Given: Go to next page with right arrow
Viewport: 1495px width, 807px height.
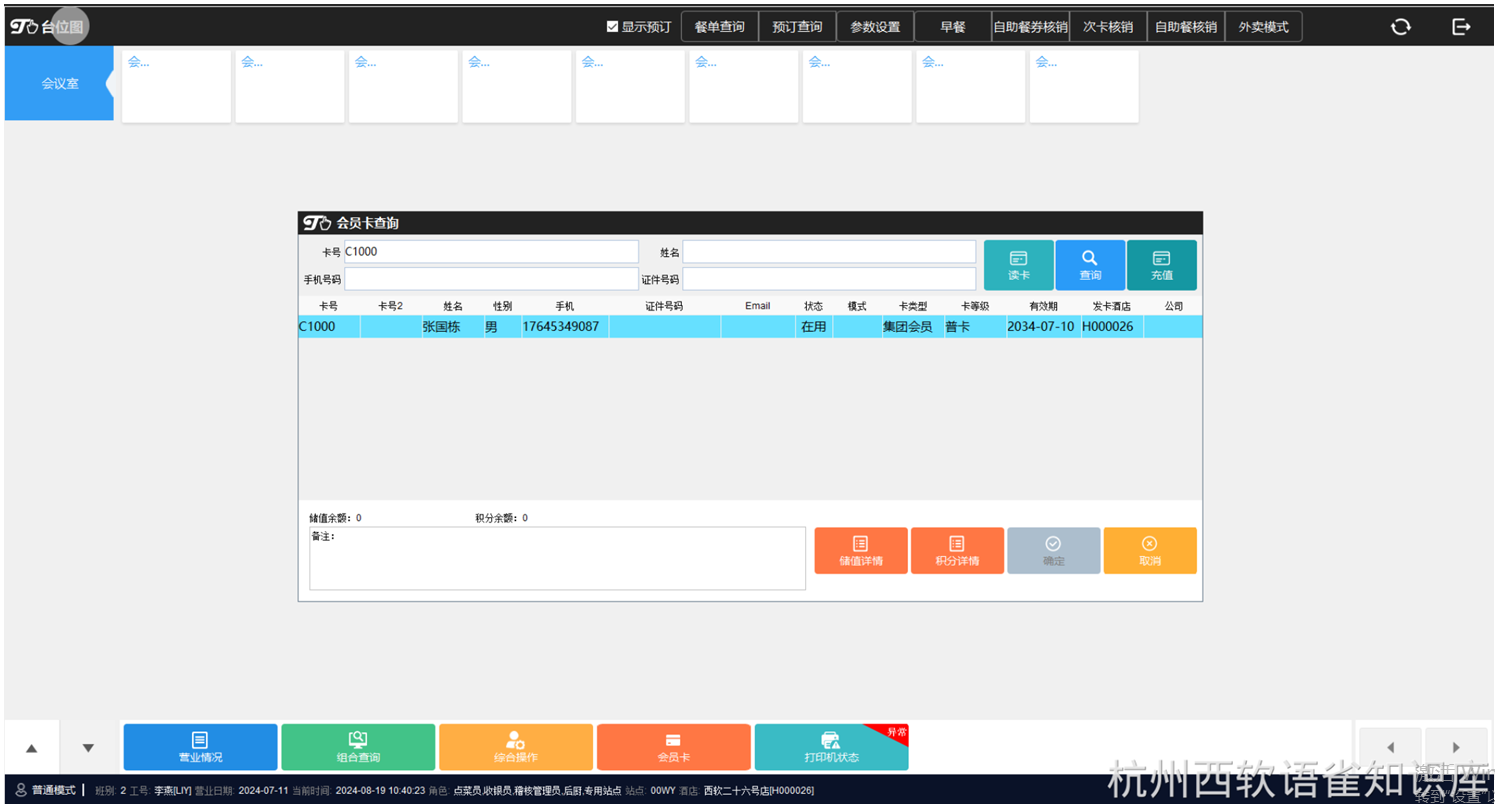Looking at the screenshot, I should [x=1456, y=747].
